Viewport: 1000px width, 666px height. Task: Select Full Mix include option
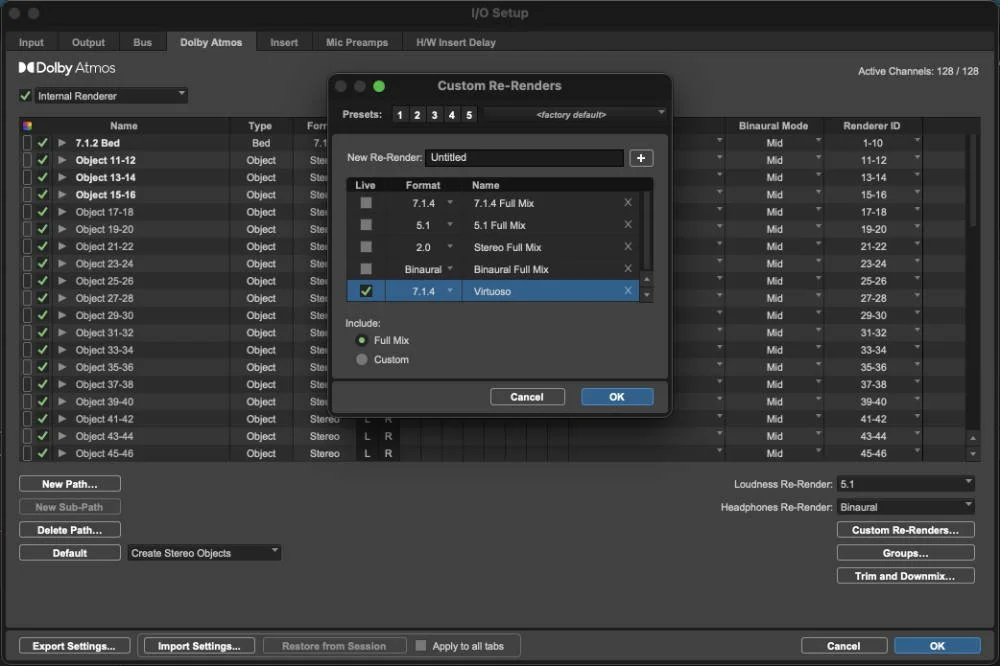click(362, 340)
